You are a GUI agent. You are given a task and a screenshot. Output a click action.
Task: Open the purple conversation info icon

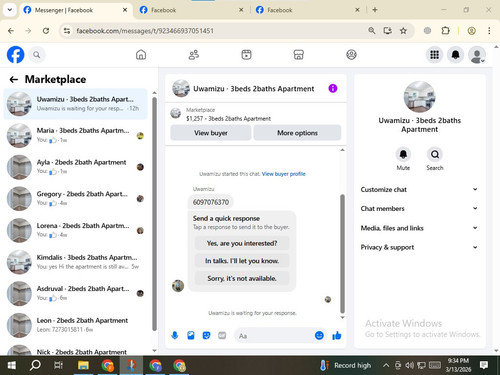(333, 88)
